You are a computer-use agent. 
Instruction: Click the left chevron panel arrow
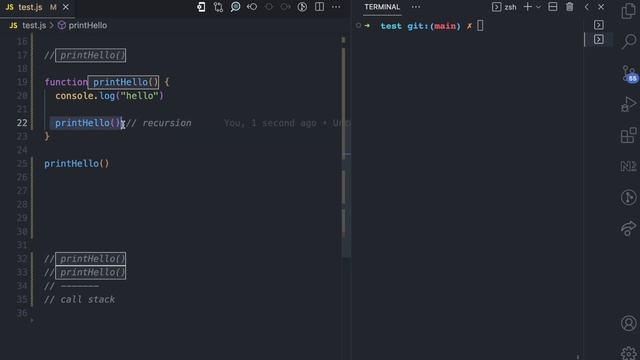(x=587, y=7)
